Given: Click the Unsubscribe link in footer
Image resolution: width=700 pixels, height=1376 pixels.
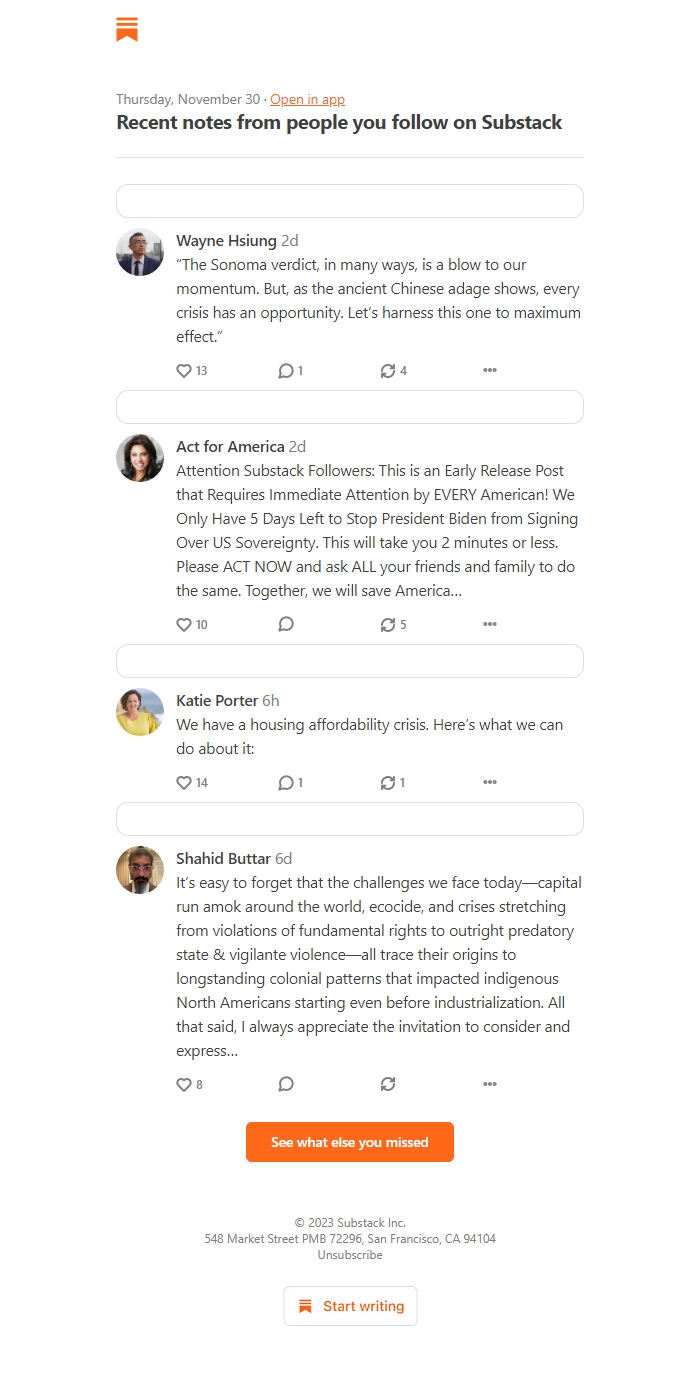Looking at the screenshot, I should tap(350, 1255).
